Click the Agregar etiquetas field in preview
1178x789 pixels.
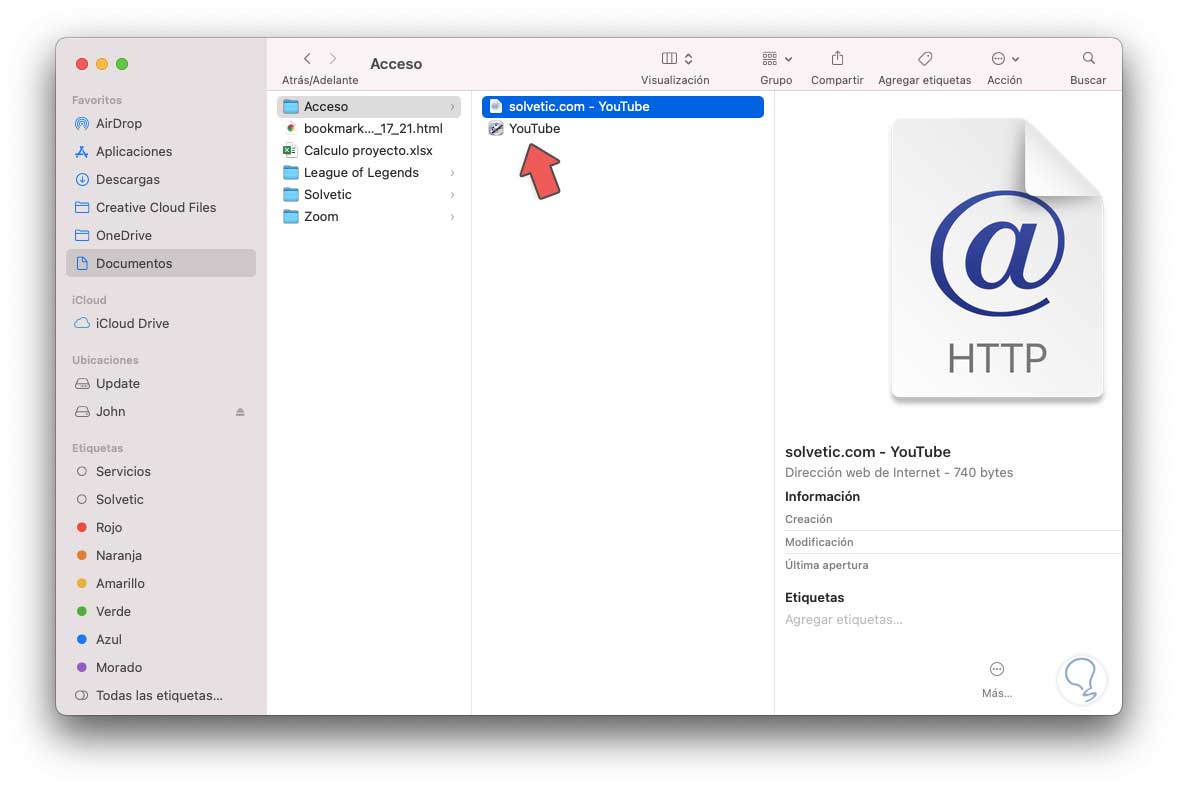click(x=844, y=620)
